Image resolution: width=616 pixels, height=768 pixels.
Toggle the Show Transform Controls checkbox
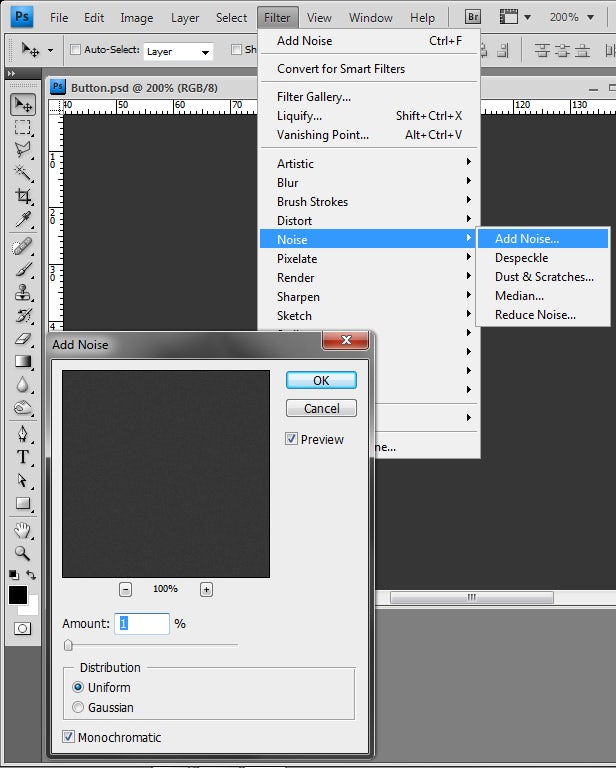pos(237,49)
